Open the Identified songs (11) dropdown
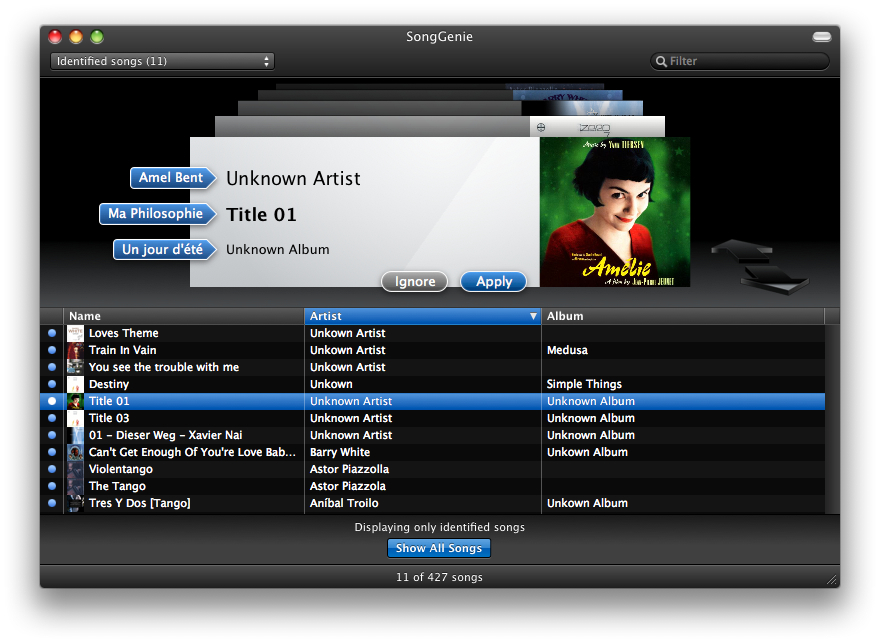The width and height of the screenshot is (880, 643). tap(162, 61)
